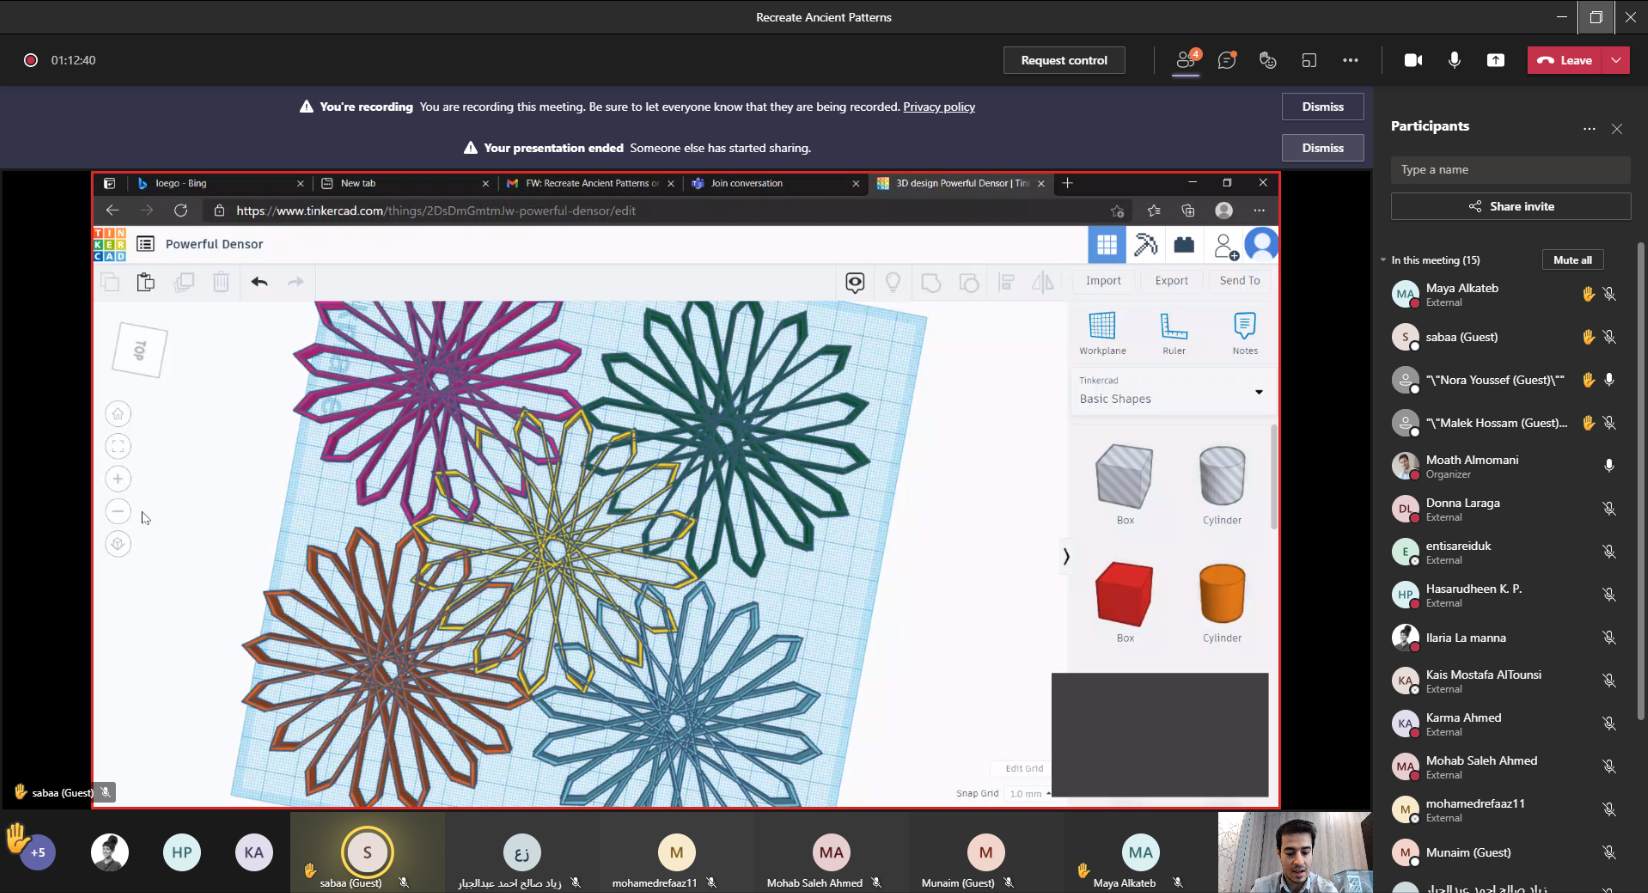Viewport: 1648px width, 893px height.
Task: Open the dropdown arrow next to Leave
Action: pyautogui.click(x=1617, y=60)
